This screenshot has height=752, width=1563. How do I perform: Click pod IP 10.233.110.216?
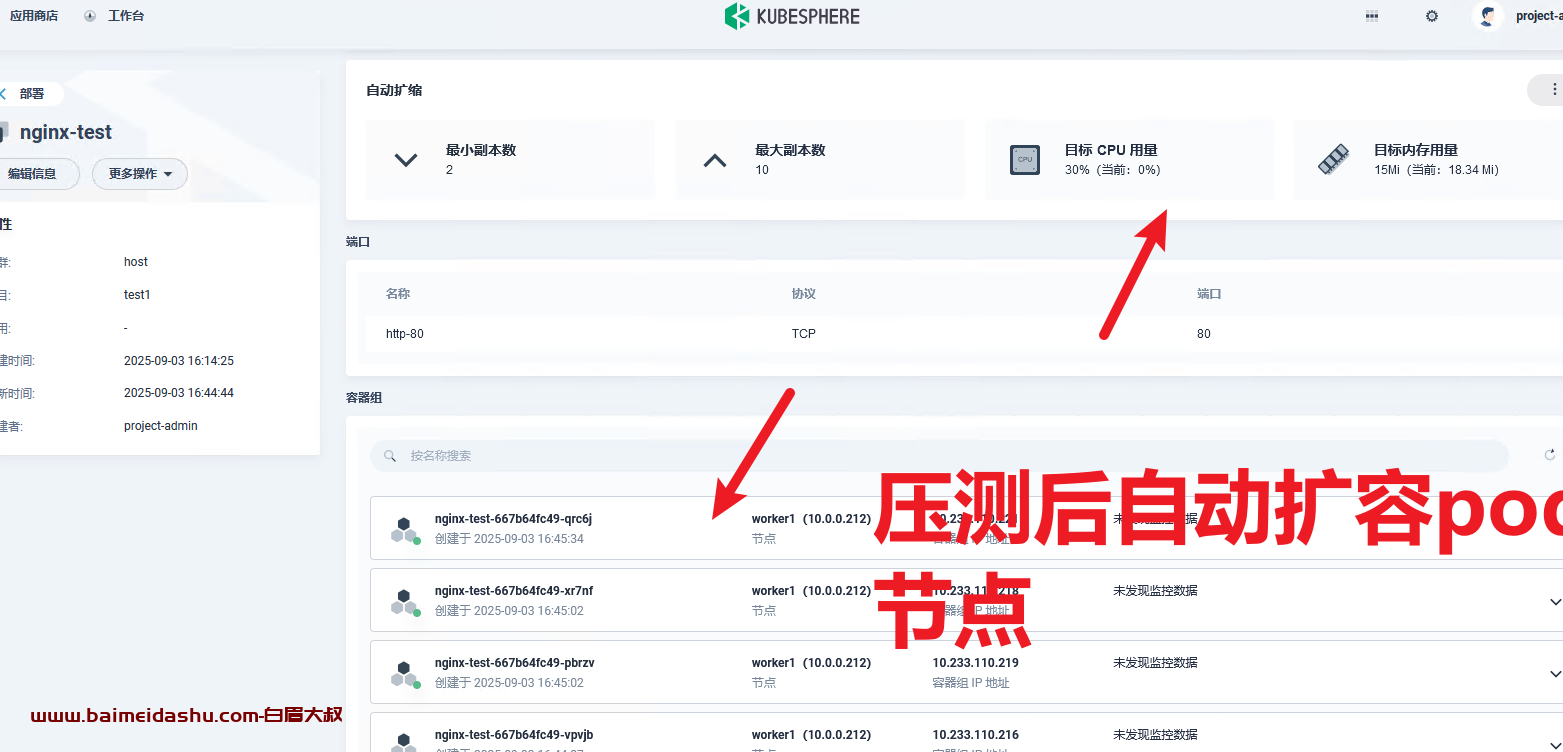(x=975, y=735)
